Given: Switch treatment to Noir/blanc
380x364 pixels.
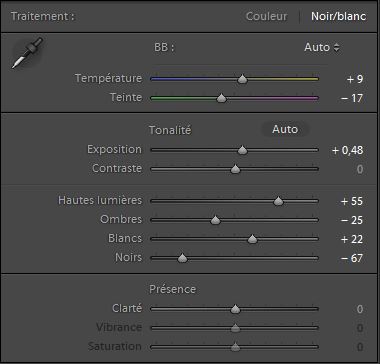Looking at the screenshot, I should pos(339,16).
